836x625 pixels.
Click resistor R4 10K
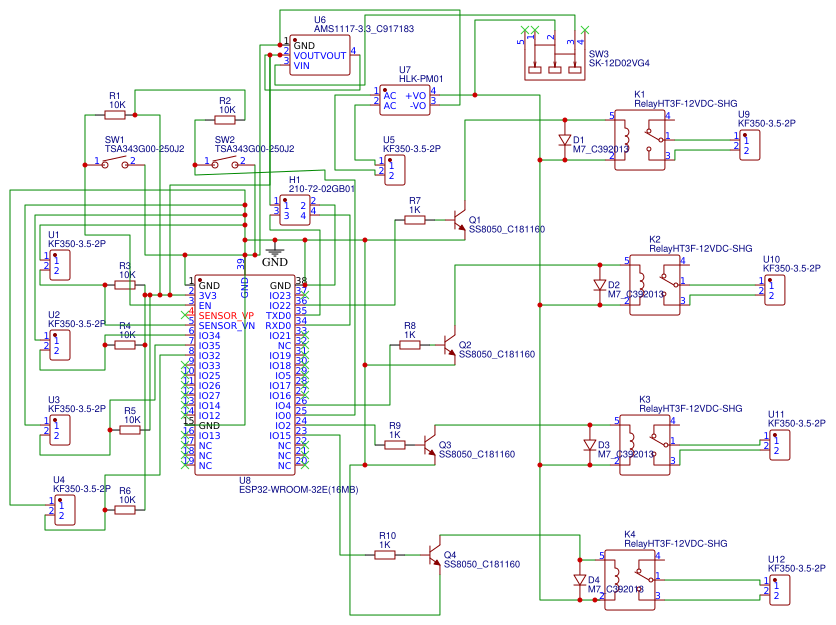(x=125, y=345)
